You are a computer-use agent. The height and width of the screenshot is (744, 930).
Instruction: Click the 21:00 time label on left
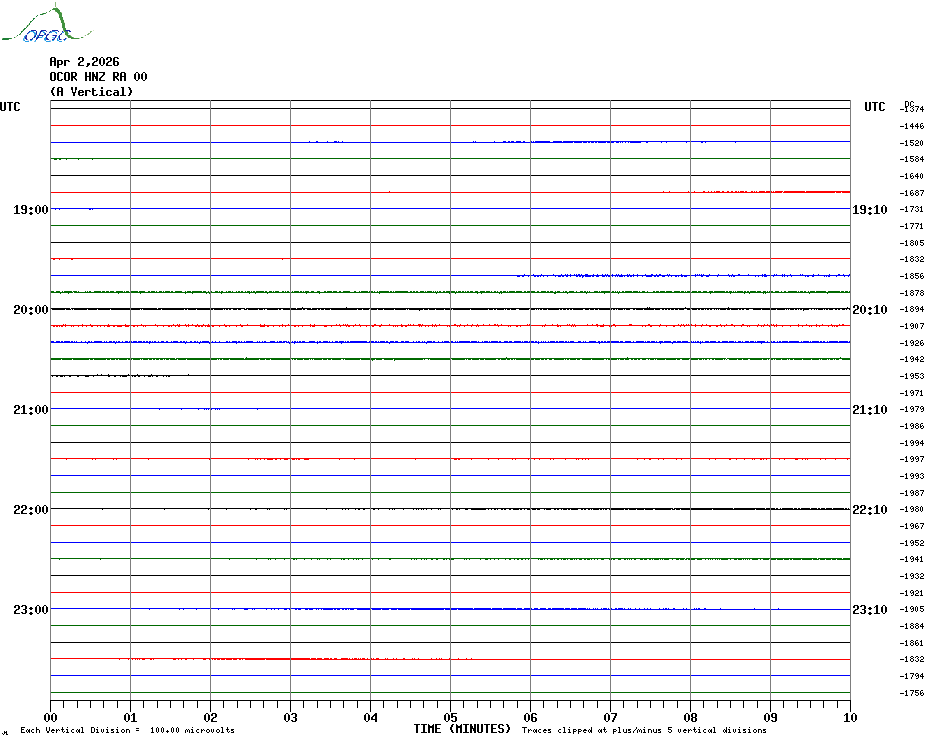click(x=31, y=410)
